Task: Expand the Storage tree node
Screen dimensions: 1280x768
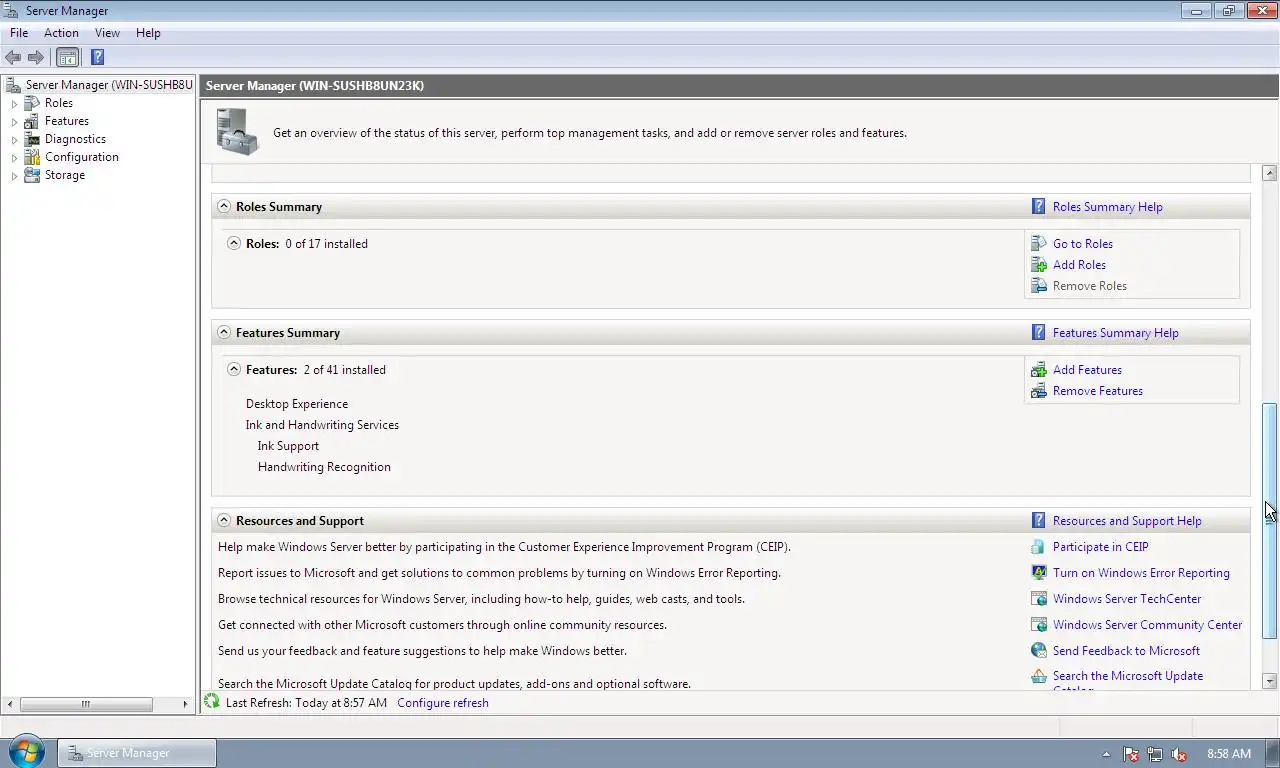Action: (x=14, y=176)
